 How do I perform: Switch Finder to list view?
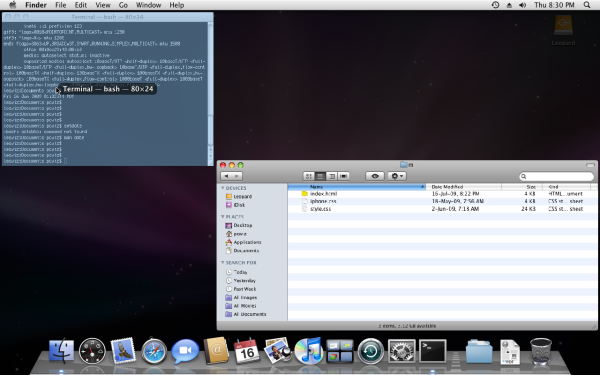320,176
